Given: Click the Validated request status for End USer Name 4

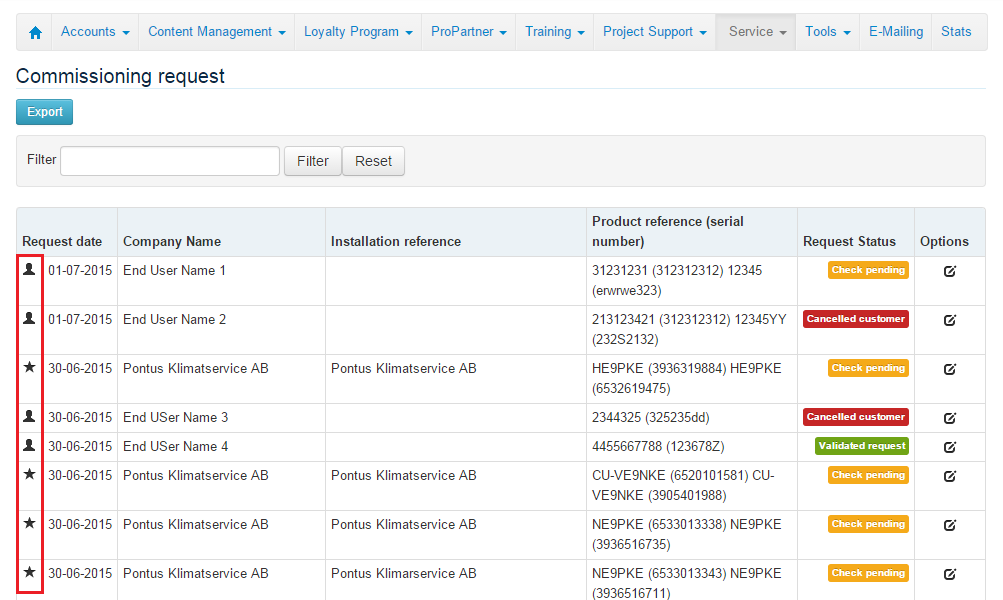Looking at the screenshot, I should tap(861, 446).
